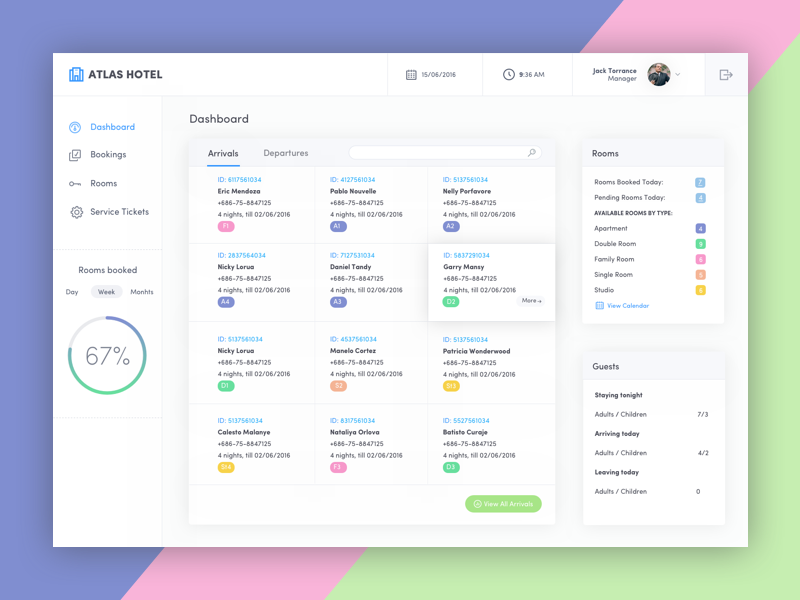The height and width of the screenshot is (600, 800).
Task: Click the search magnifier icon
Action: point(532,153)
